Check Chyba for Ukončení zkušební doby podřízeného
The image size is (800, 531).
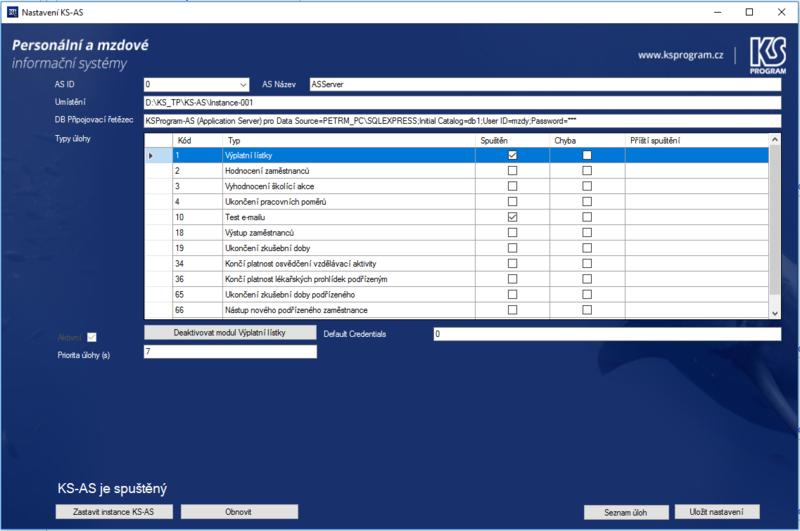coord(587,294)
